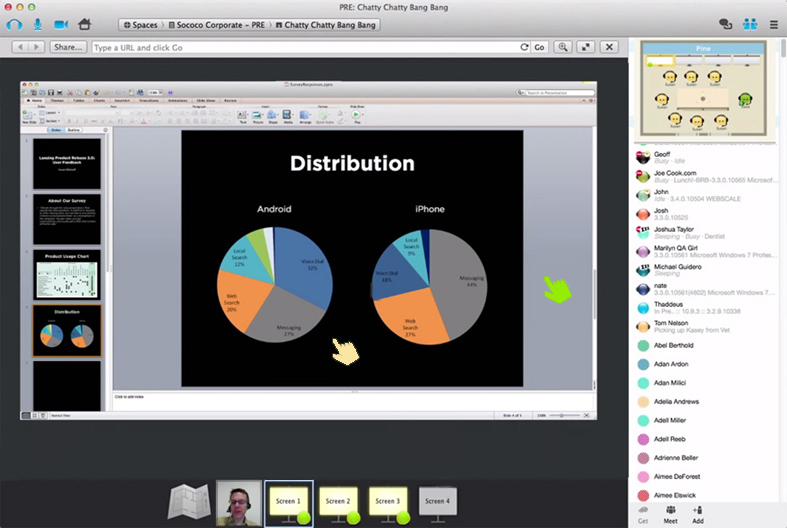Click the magnifier zoom icon beside Go

[x=564, y=47]
